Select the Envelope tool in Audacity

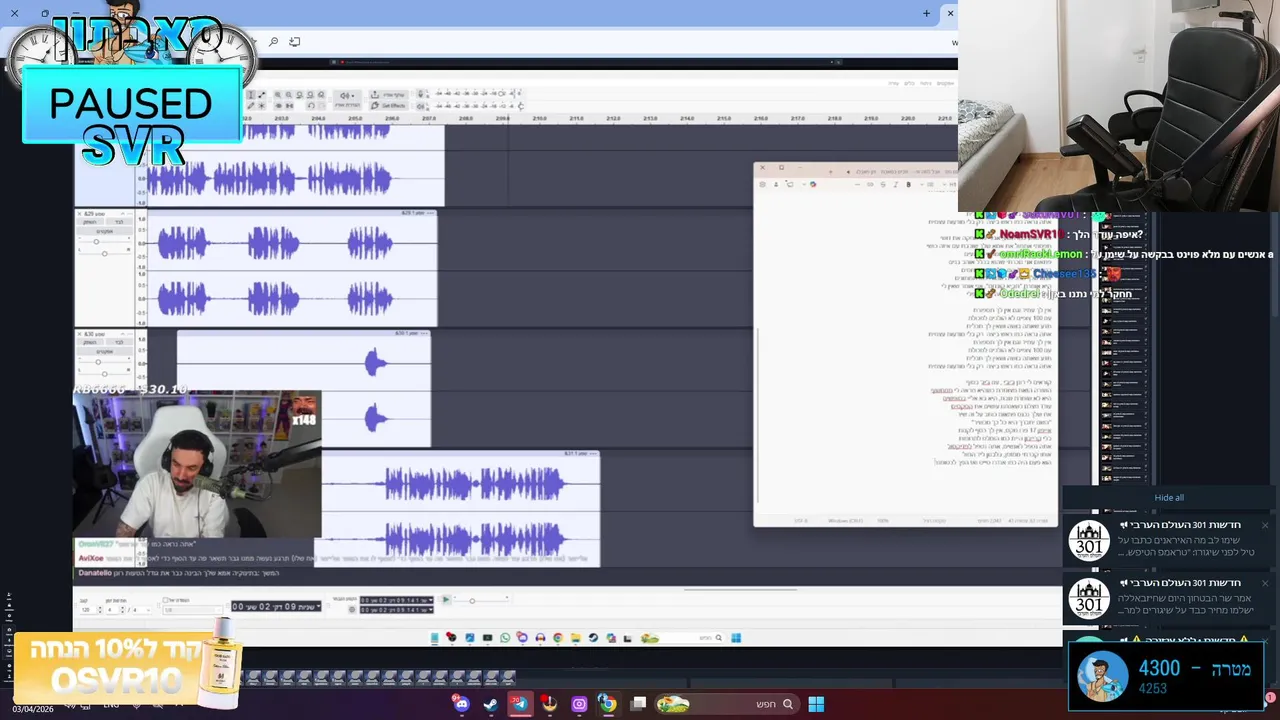click(x=262, y=94)
